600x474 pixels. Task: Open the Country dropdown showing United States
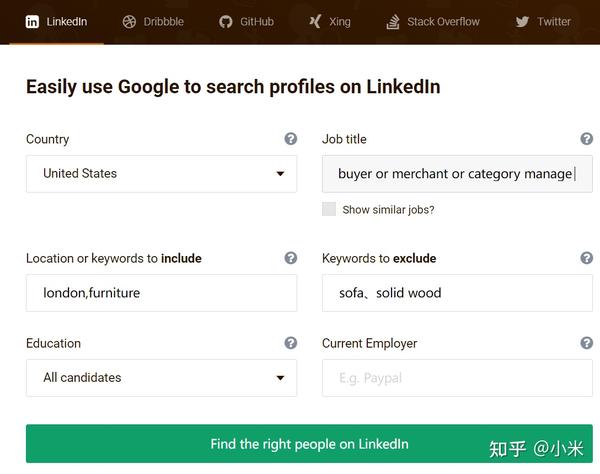click(x=161, y=174)
